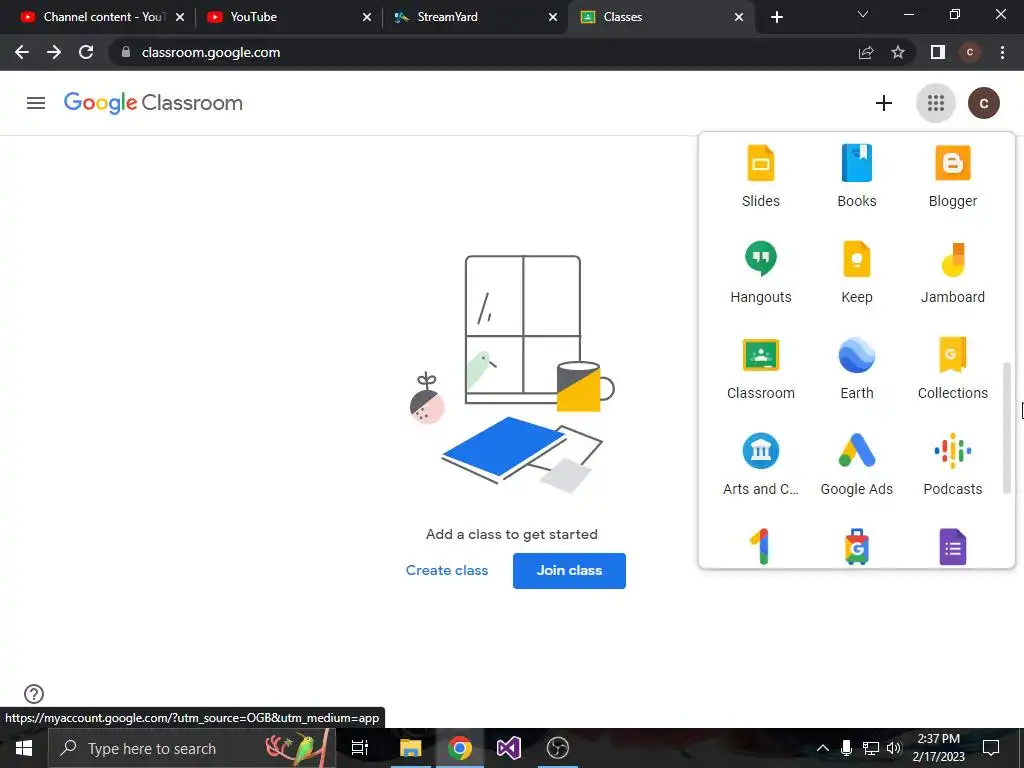The width and height of the screenshot is (1024, 768).
Task: Show hidden system tray icons
Action: (823, 748)
